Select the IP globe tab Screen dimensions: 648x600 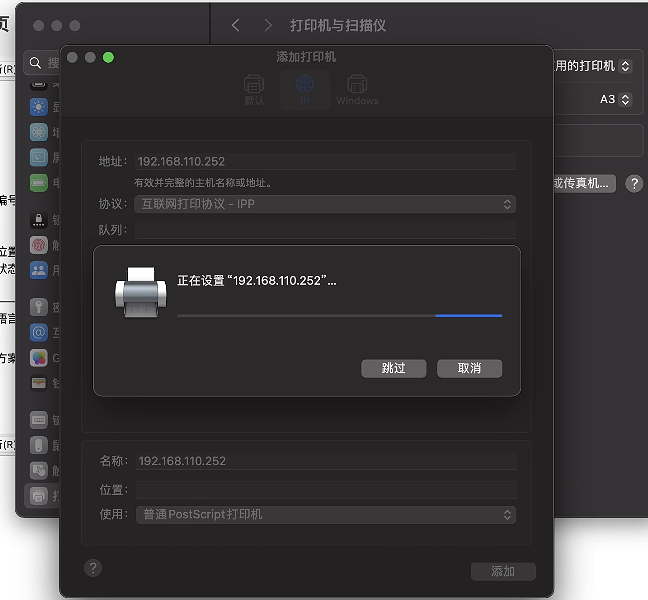pos(305,90)
